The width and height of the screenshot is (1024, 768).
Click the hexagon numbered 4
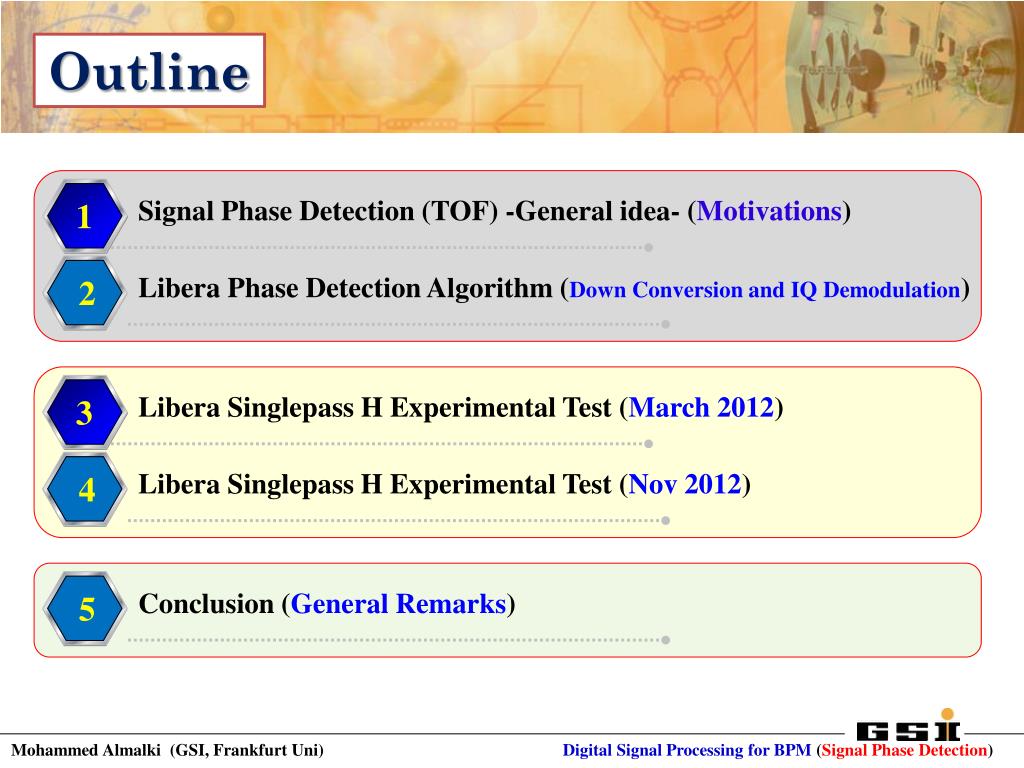click(85, 489)
